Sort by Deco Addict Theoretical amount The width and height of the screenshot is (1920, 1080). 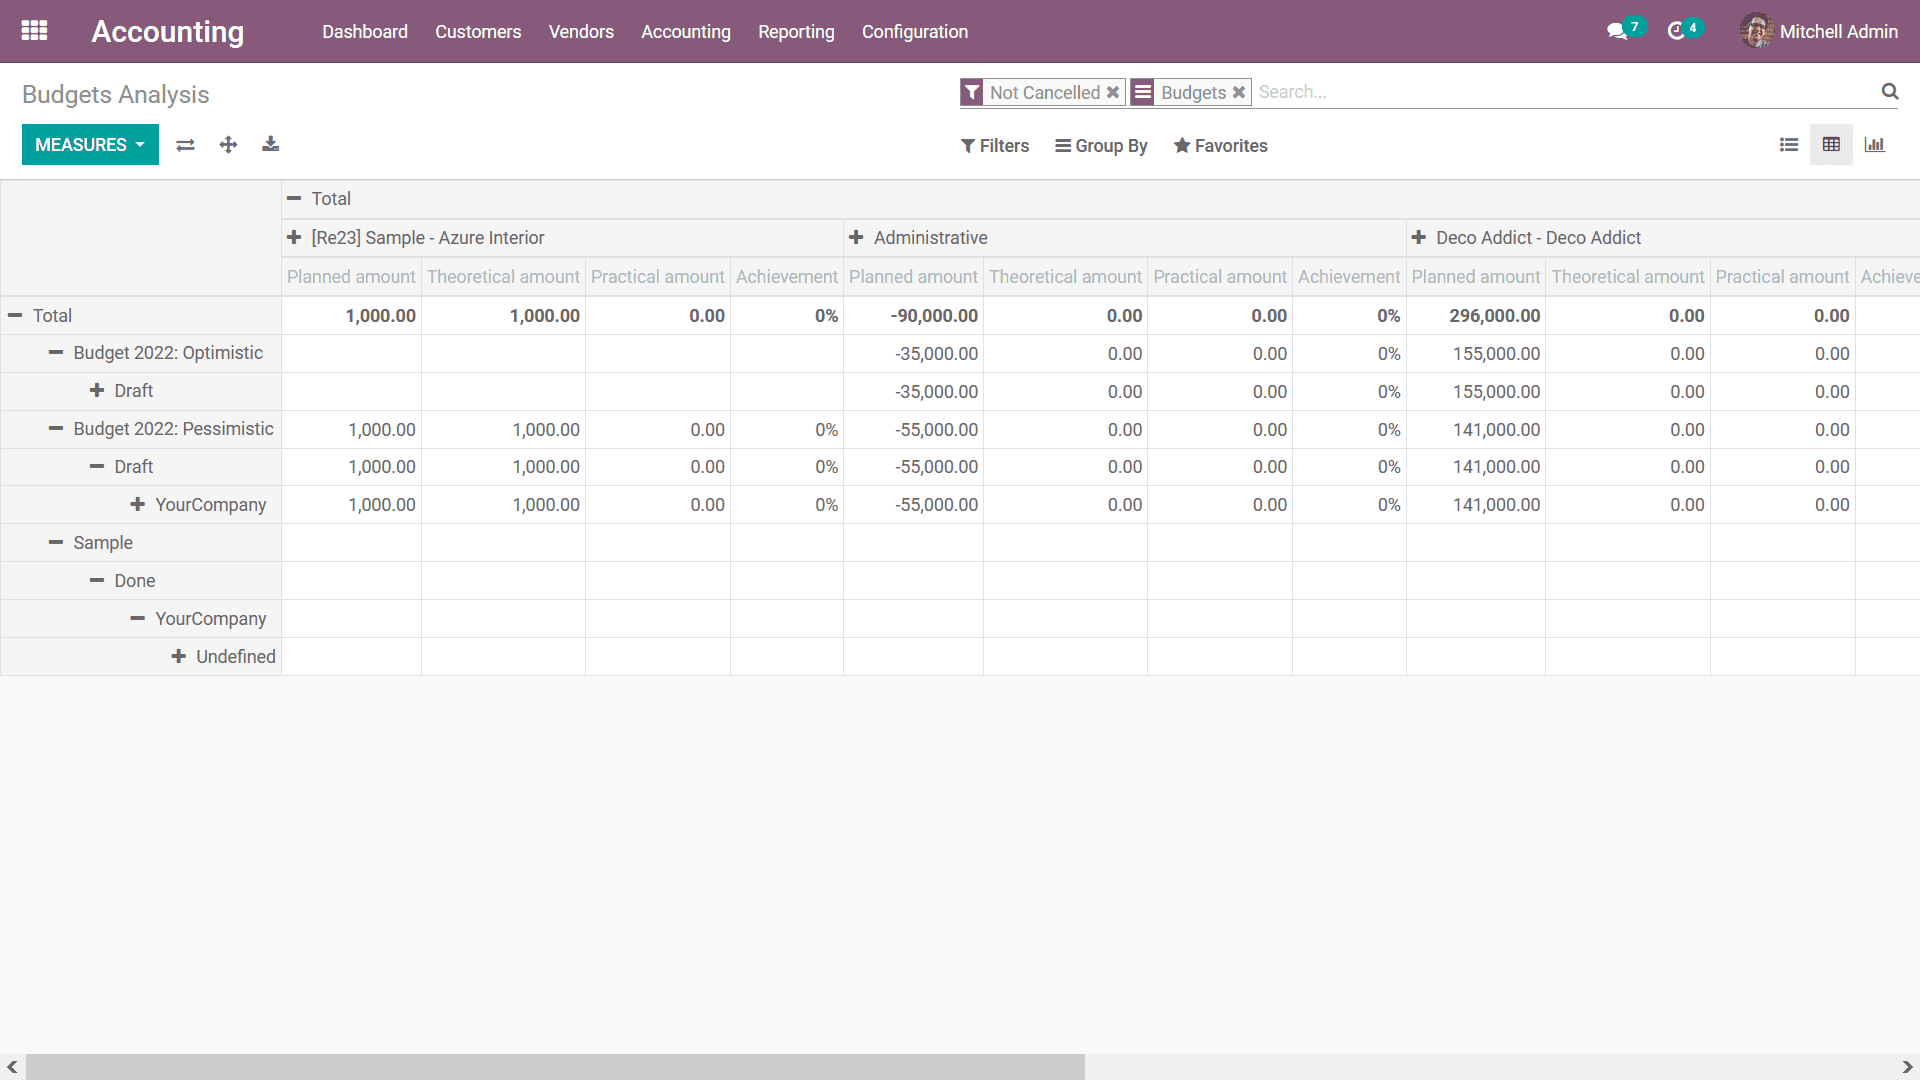1628,277
